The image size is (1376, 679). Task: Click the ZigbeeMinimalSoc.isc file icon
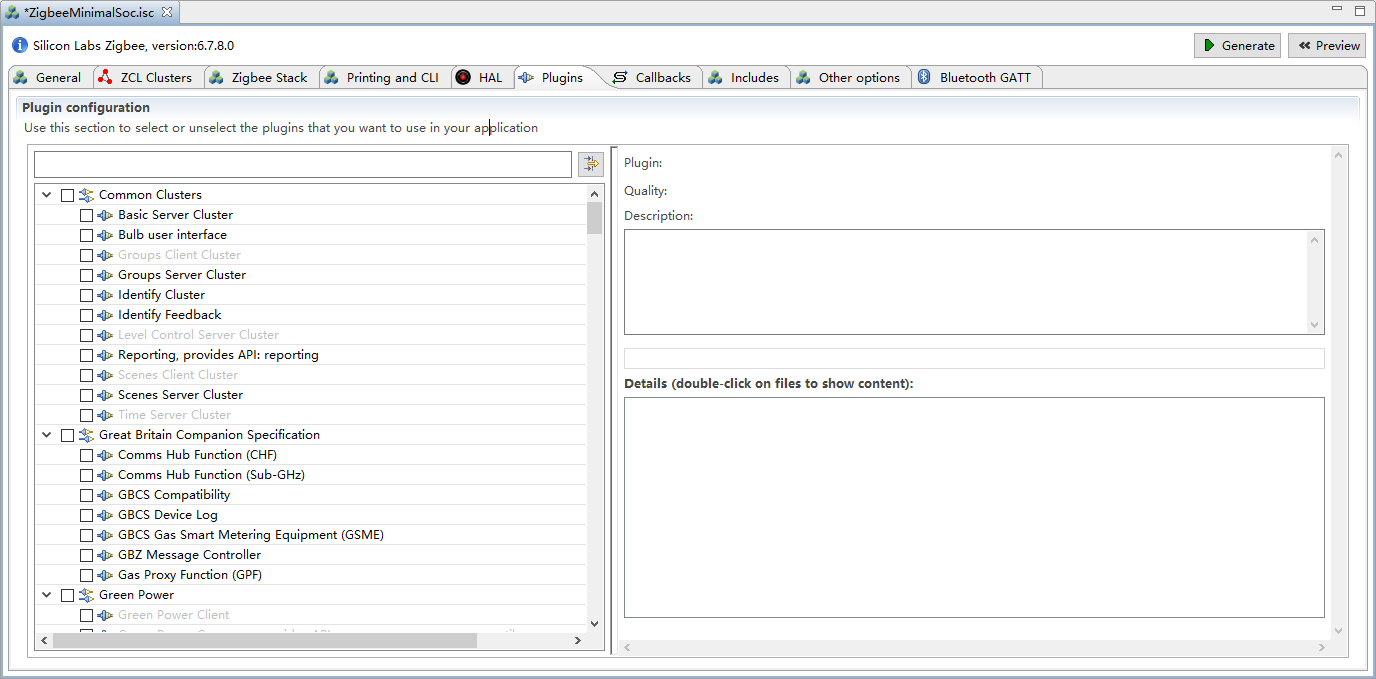(x=12, y=12)
